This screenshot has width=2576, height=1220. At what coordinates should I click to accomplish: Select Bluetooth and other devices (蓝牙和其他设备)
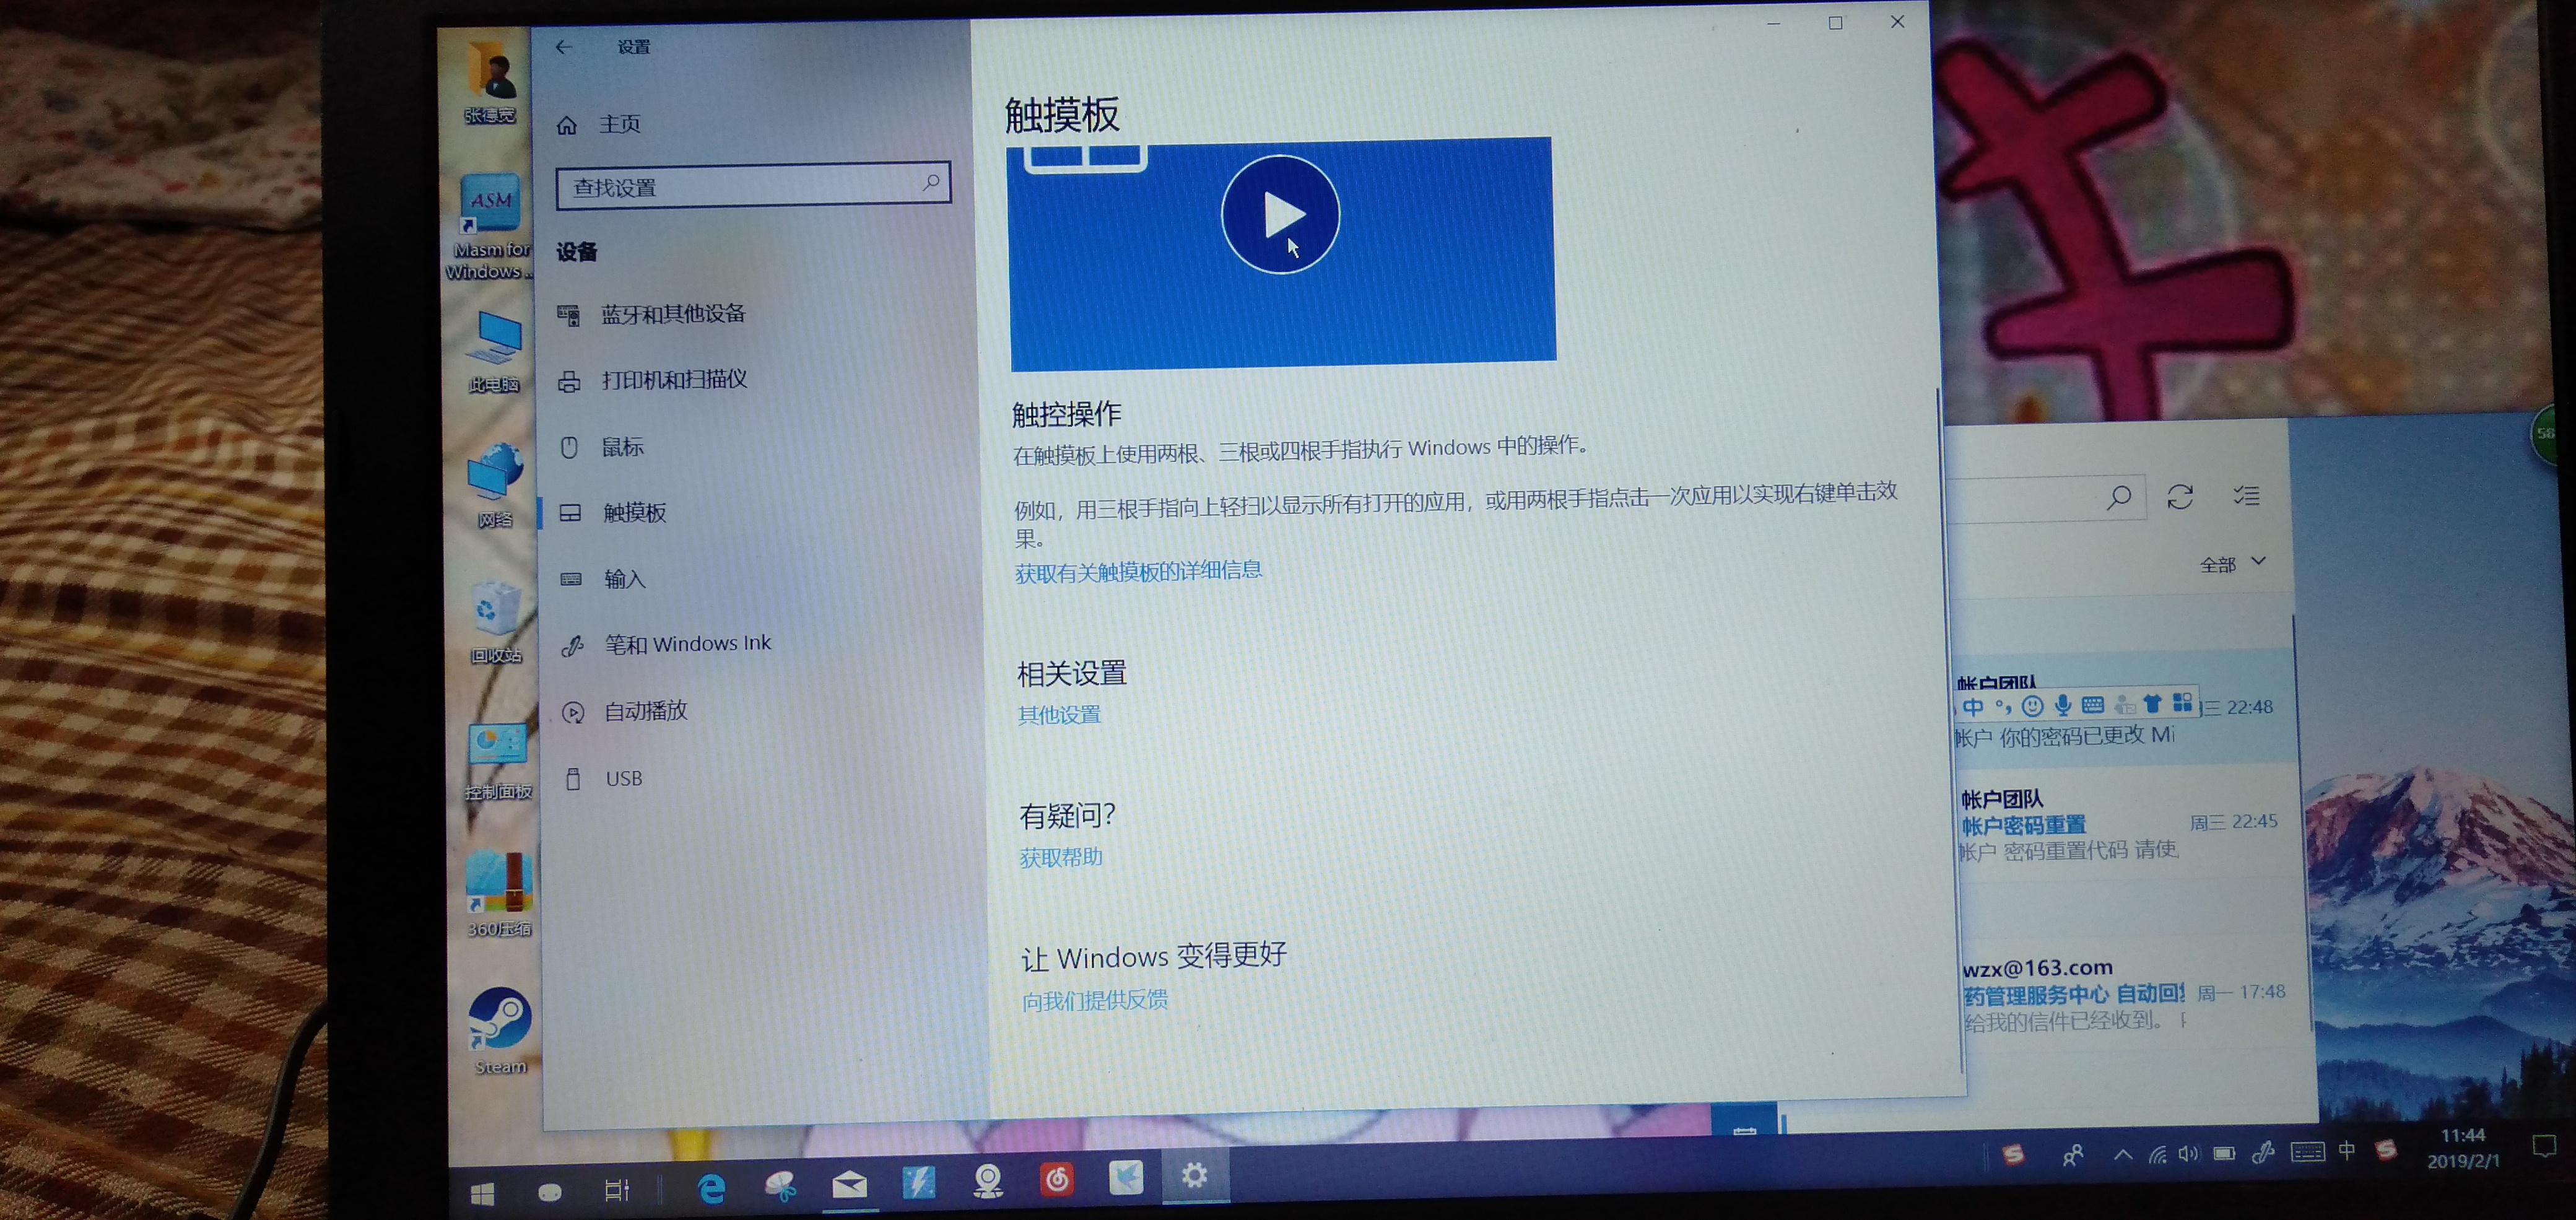coord(672,314)
